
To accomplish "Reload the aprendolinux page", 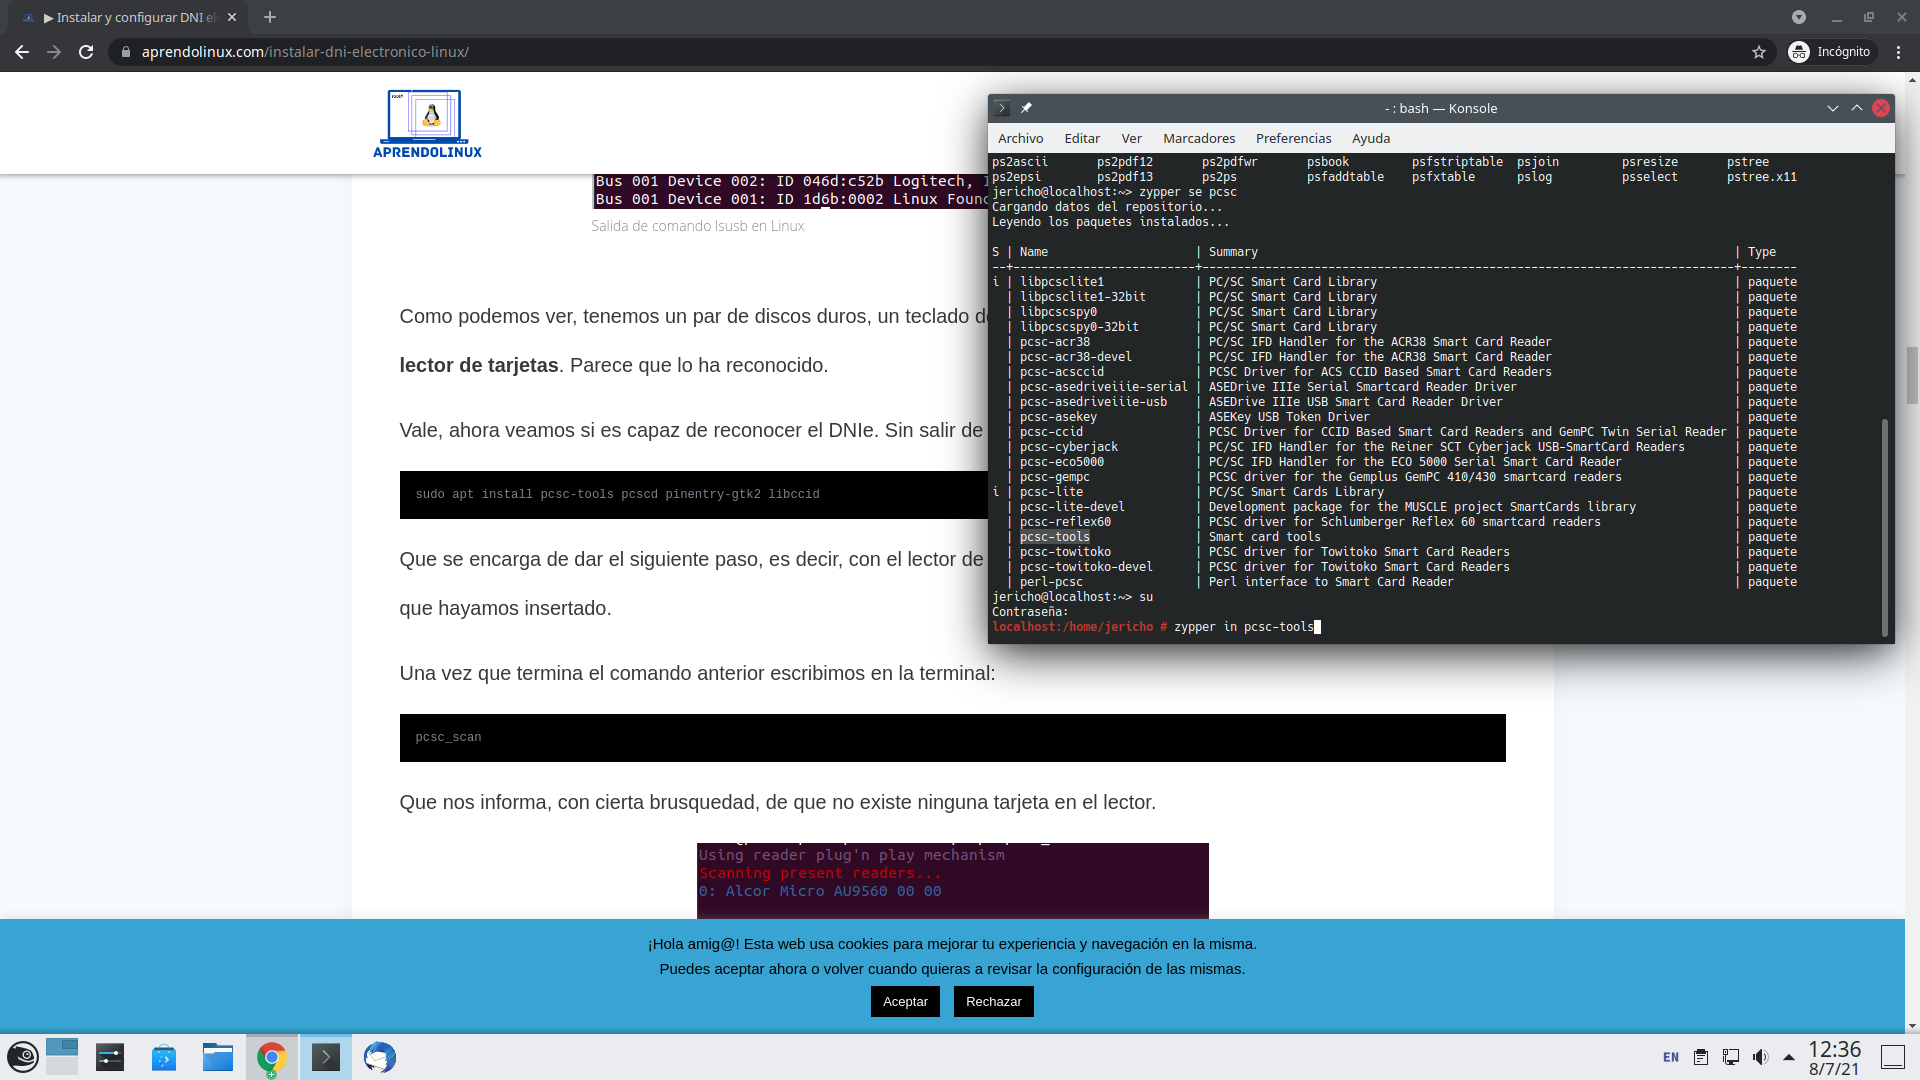I will point(86,52).
